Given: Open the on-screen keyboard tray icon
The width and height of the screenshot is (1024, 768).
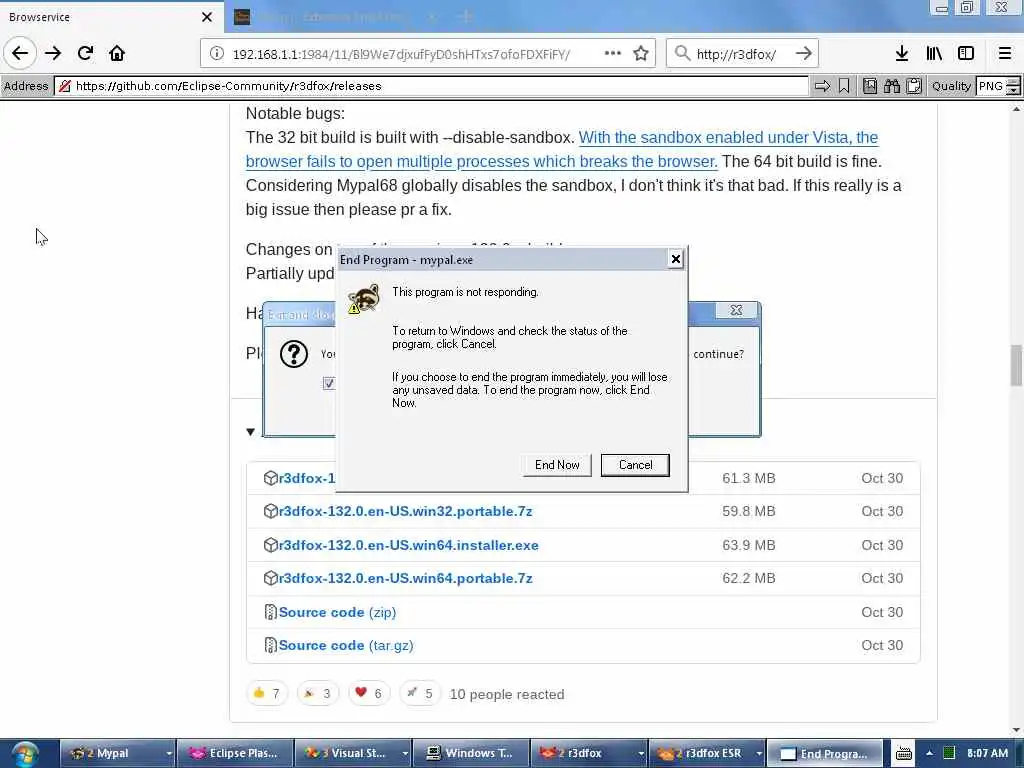Looking at the screenshot, I should point(904,754).
